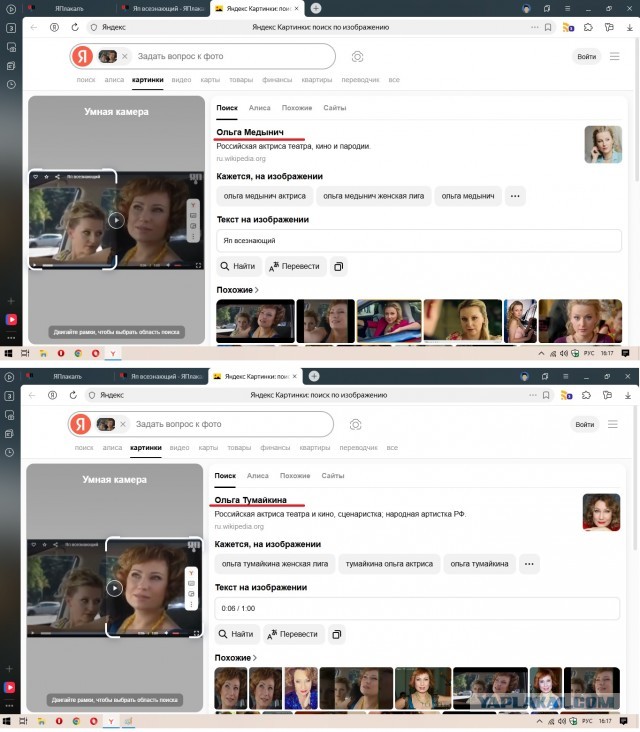Click the Войти button in lower browser window
The height and width of the screenshot is (732, 640).
click(x=584, y=425)
